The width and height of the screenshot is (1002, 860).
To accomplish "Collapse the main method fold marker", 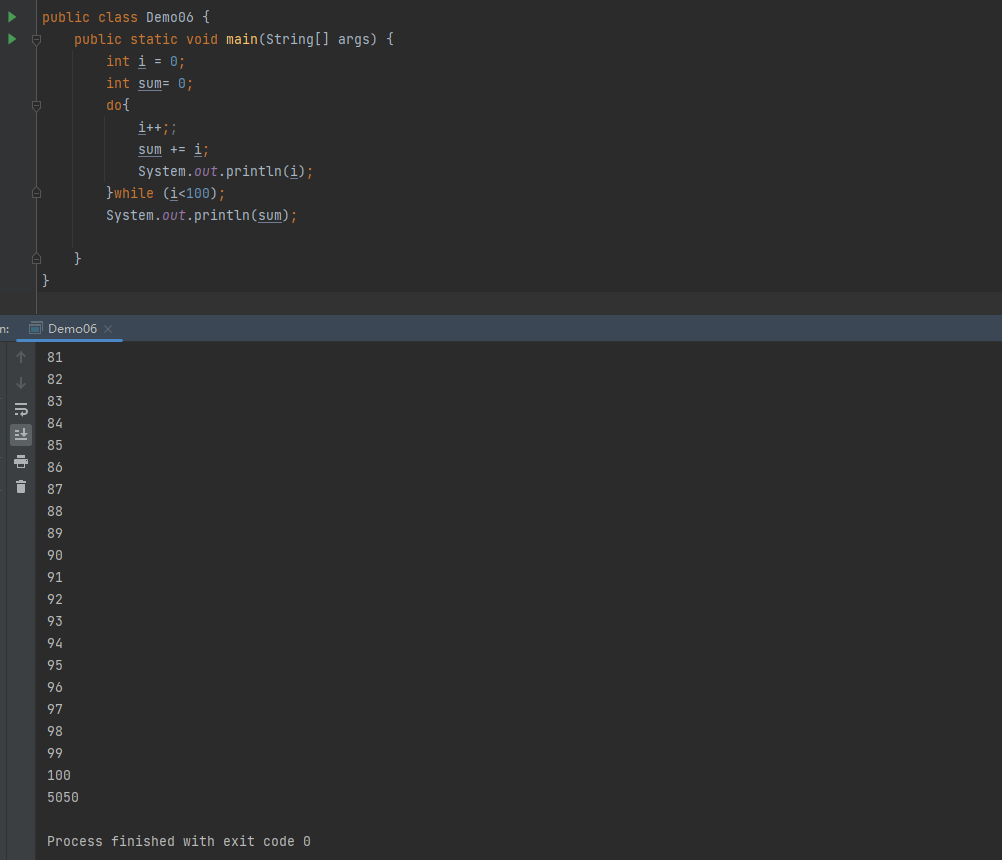I will (36, 40).
